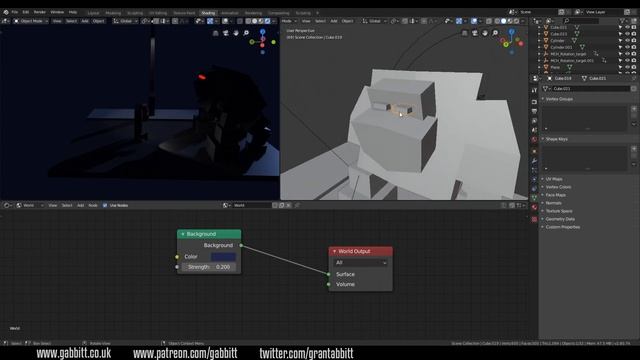Collapse the Background node
The width and height of the screenshot is (640, 360).
[183, 234]
